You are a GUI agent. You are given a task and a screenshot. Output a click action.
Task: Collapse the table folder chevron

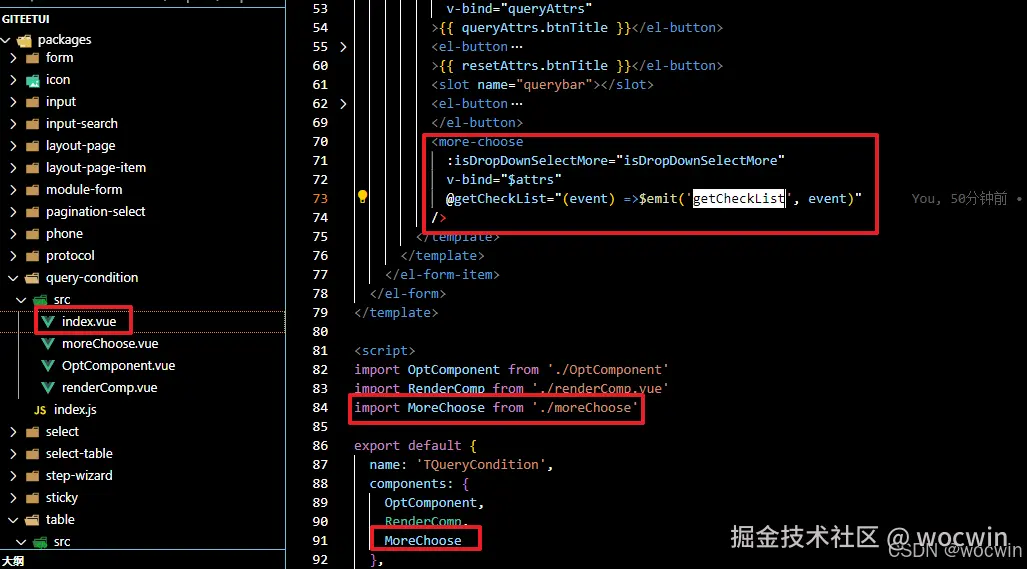[x=14, y=520]
